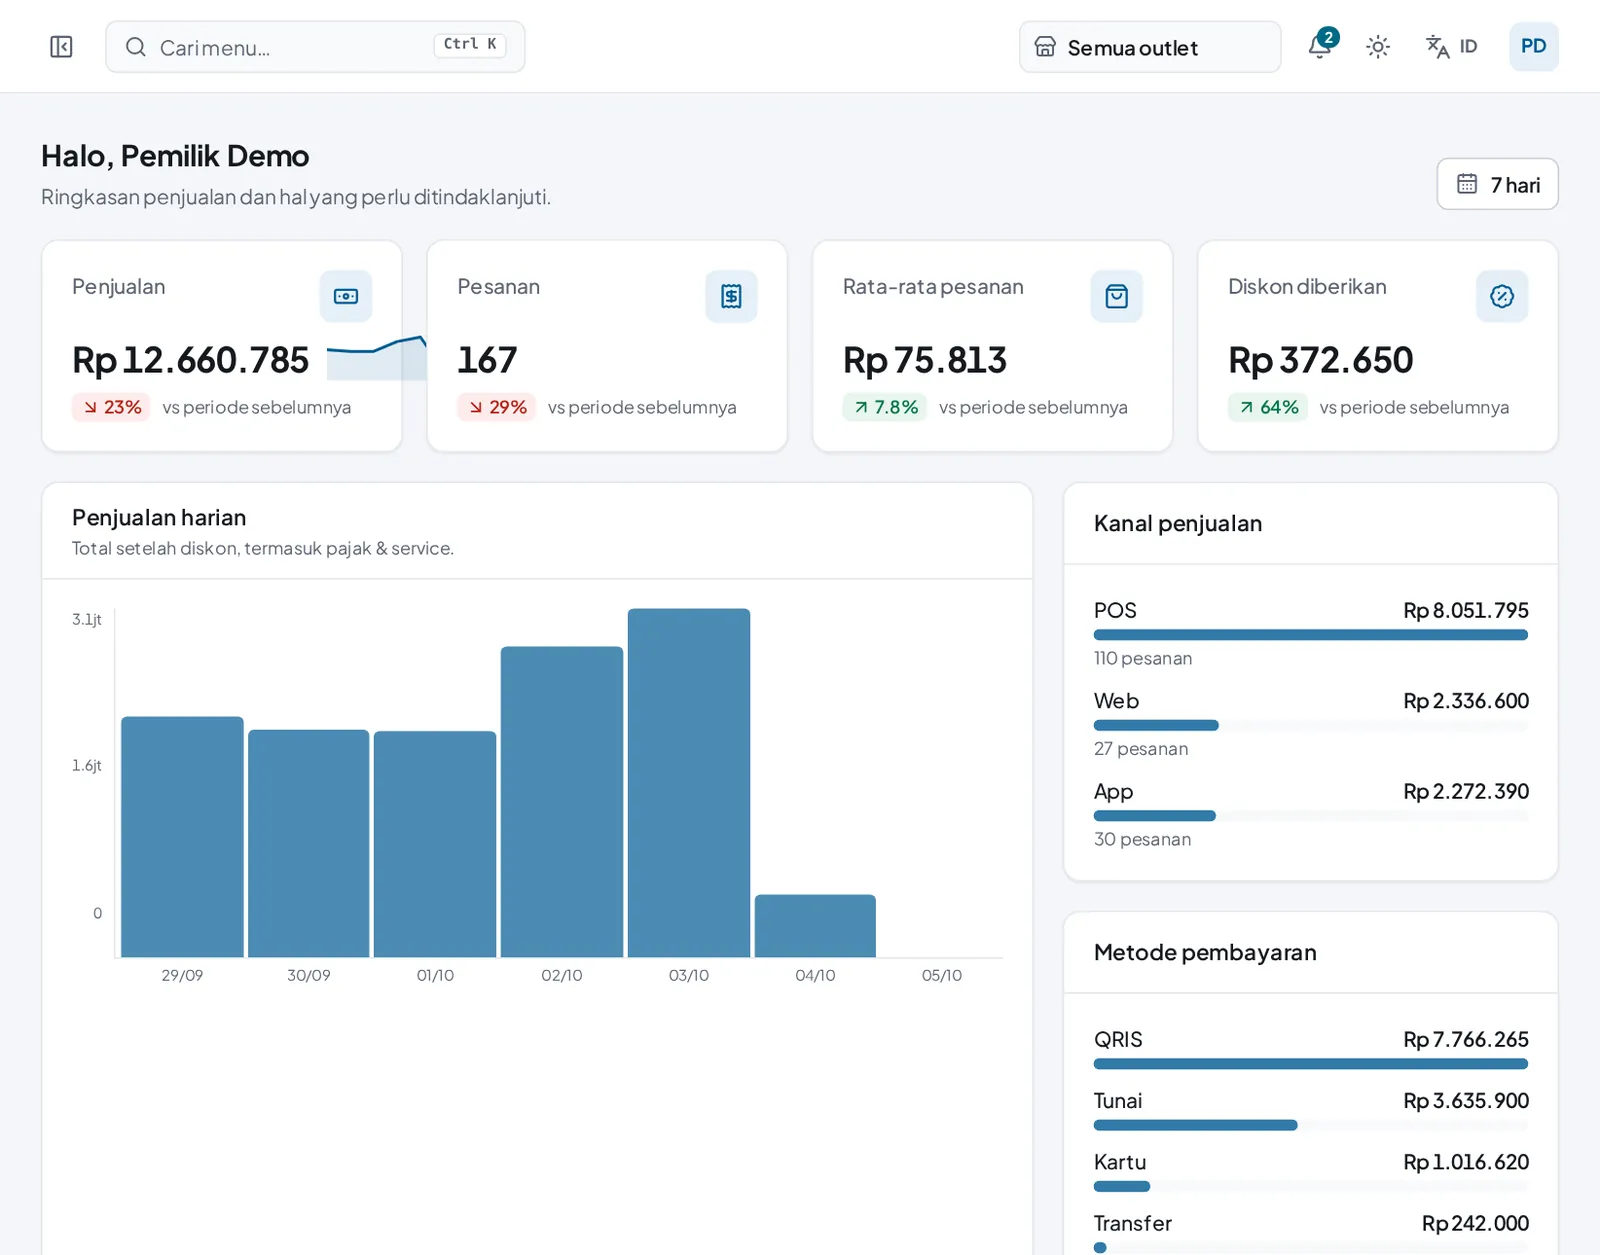
Task: Click the 05/10 axis label
Action: click(x=942, y=975)
